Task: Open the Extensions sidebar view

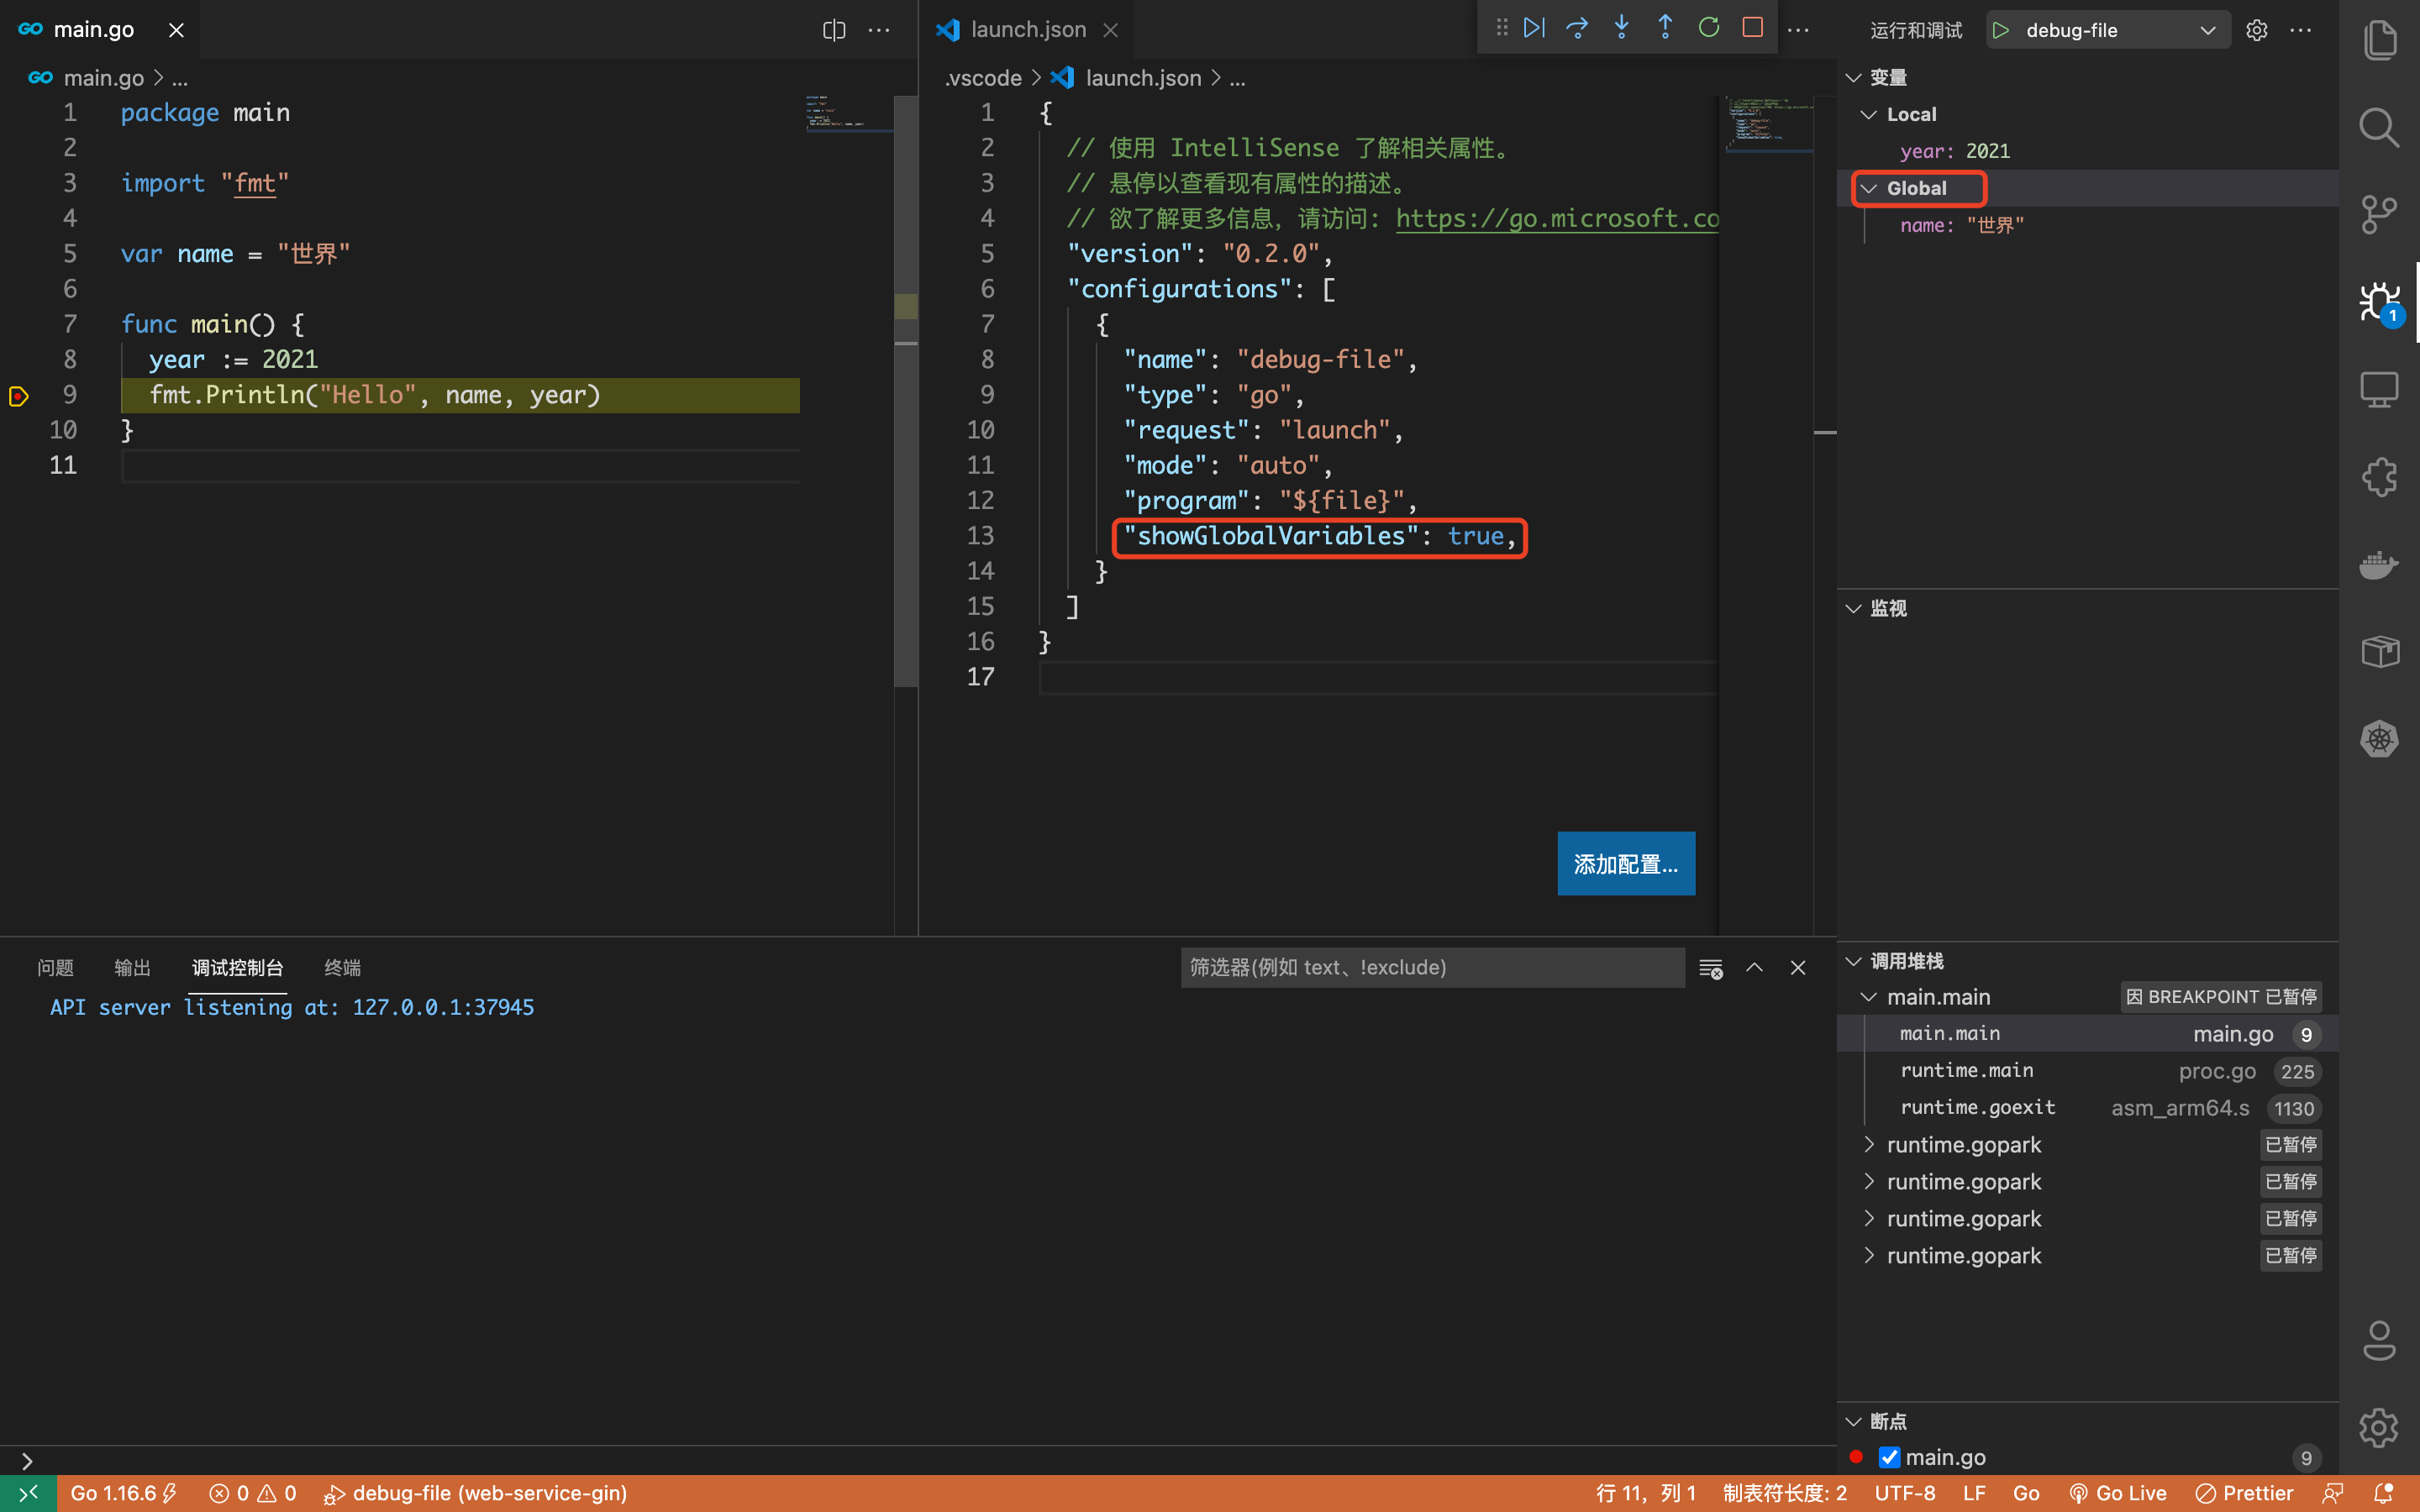Action: pyautogui.click(x=2378, y=477)
